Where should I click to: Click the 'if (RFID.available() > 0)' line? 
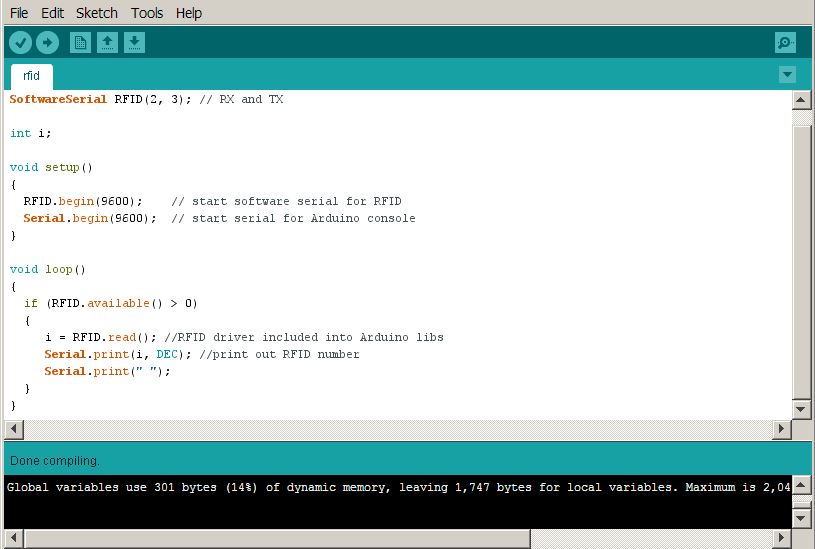[x=111, y=303]
